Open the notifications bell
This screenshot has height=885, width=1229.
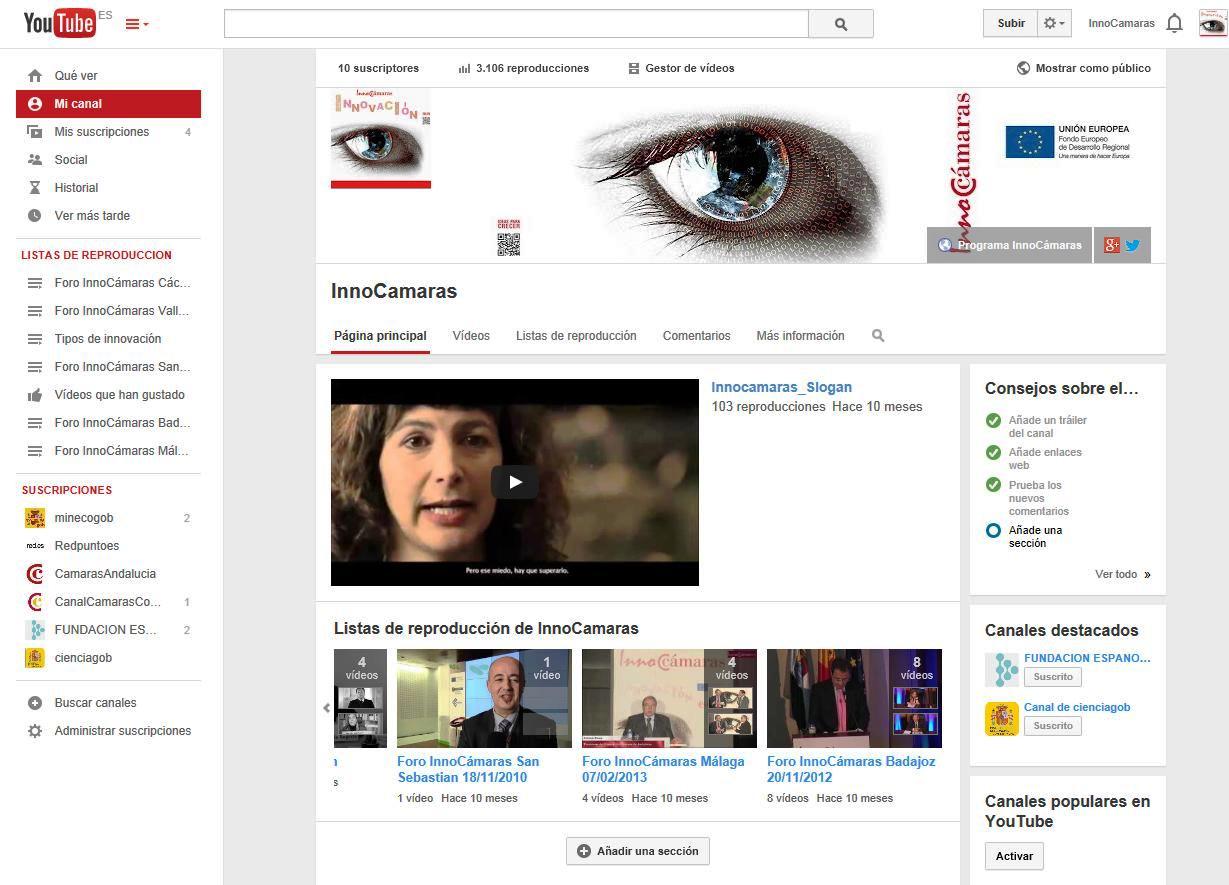pos(1175,23)
